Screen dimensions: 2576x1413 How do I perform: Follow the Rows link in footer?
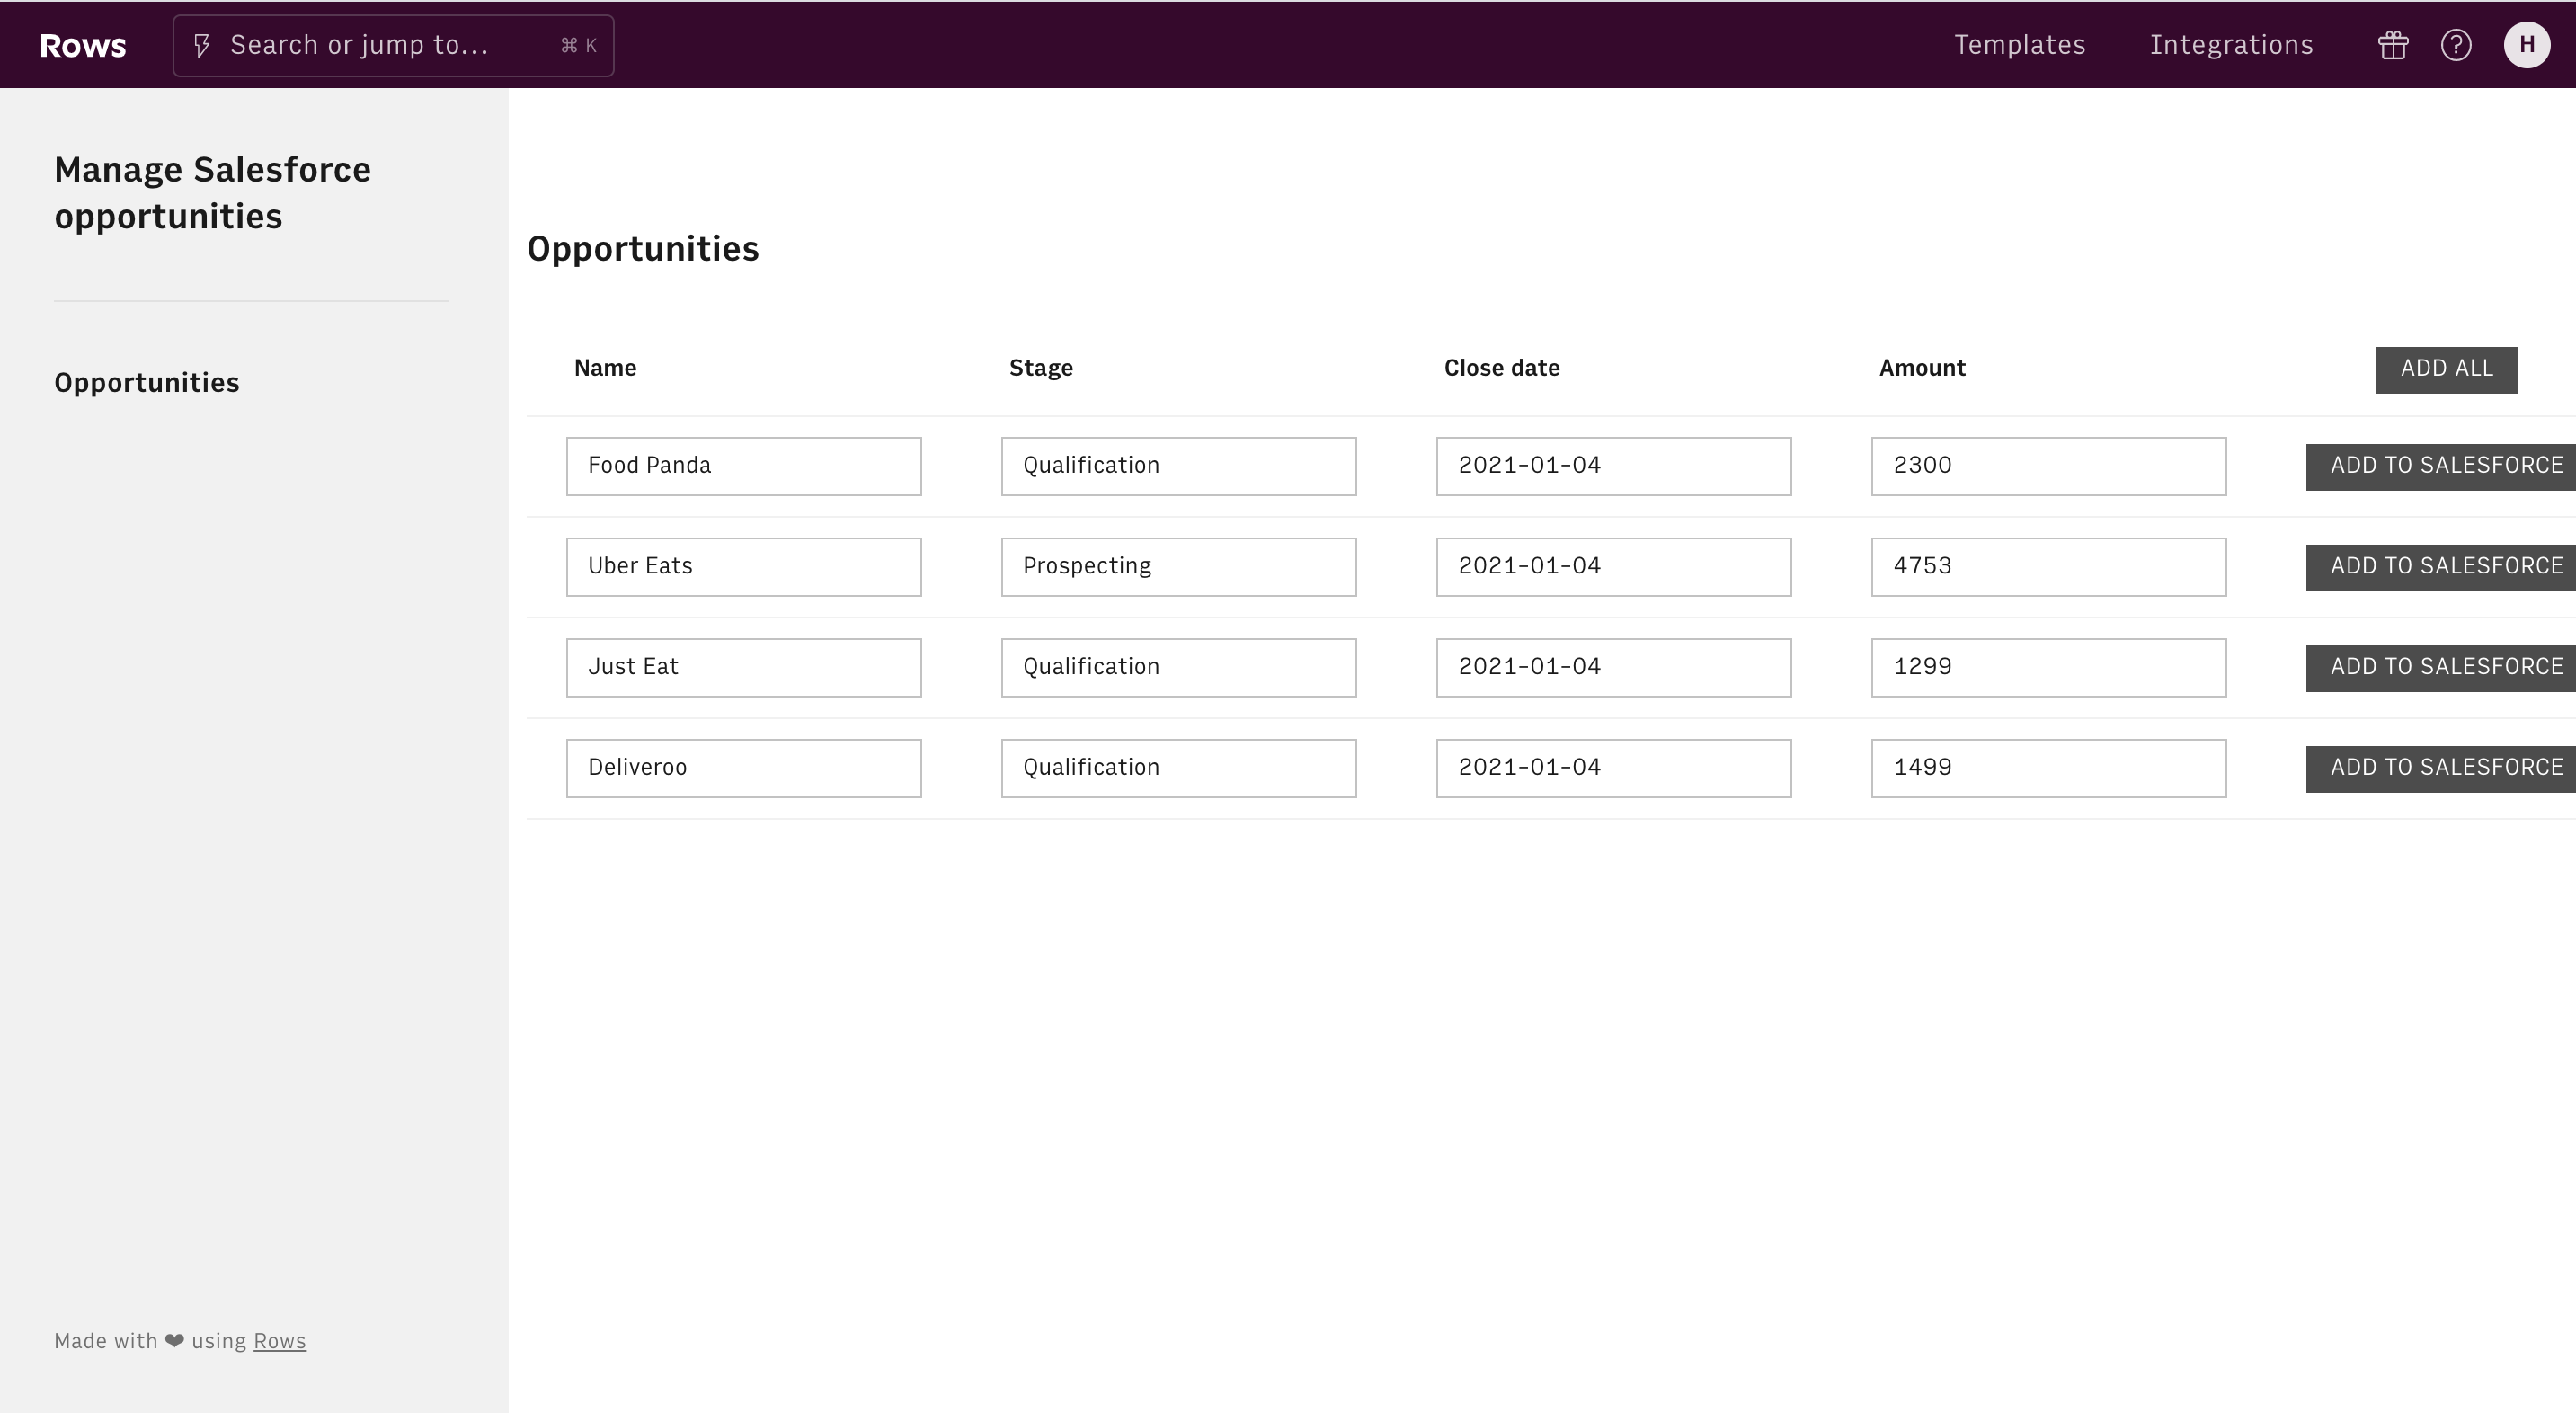tap(279, 1341)
